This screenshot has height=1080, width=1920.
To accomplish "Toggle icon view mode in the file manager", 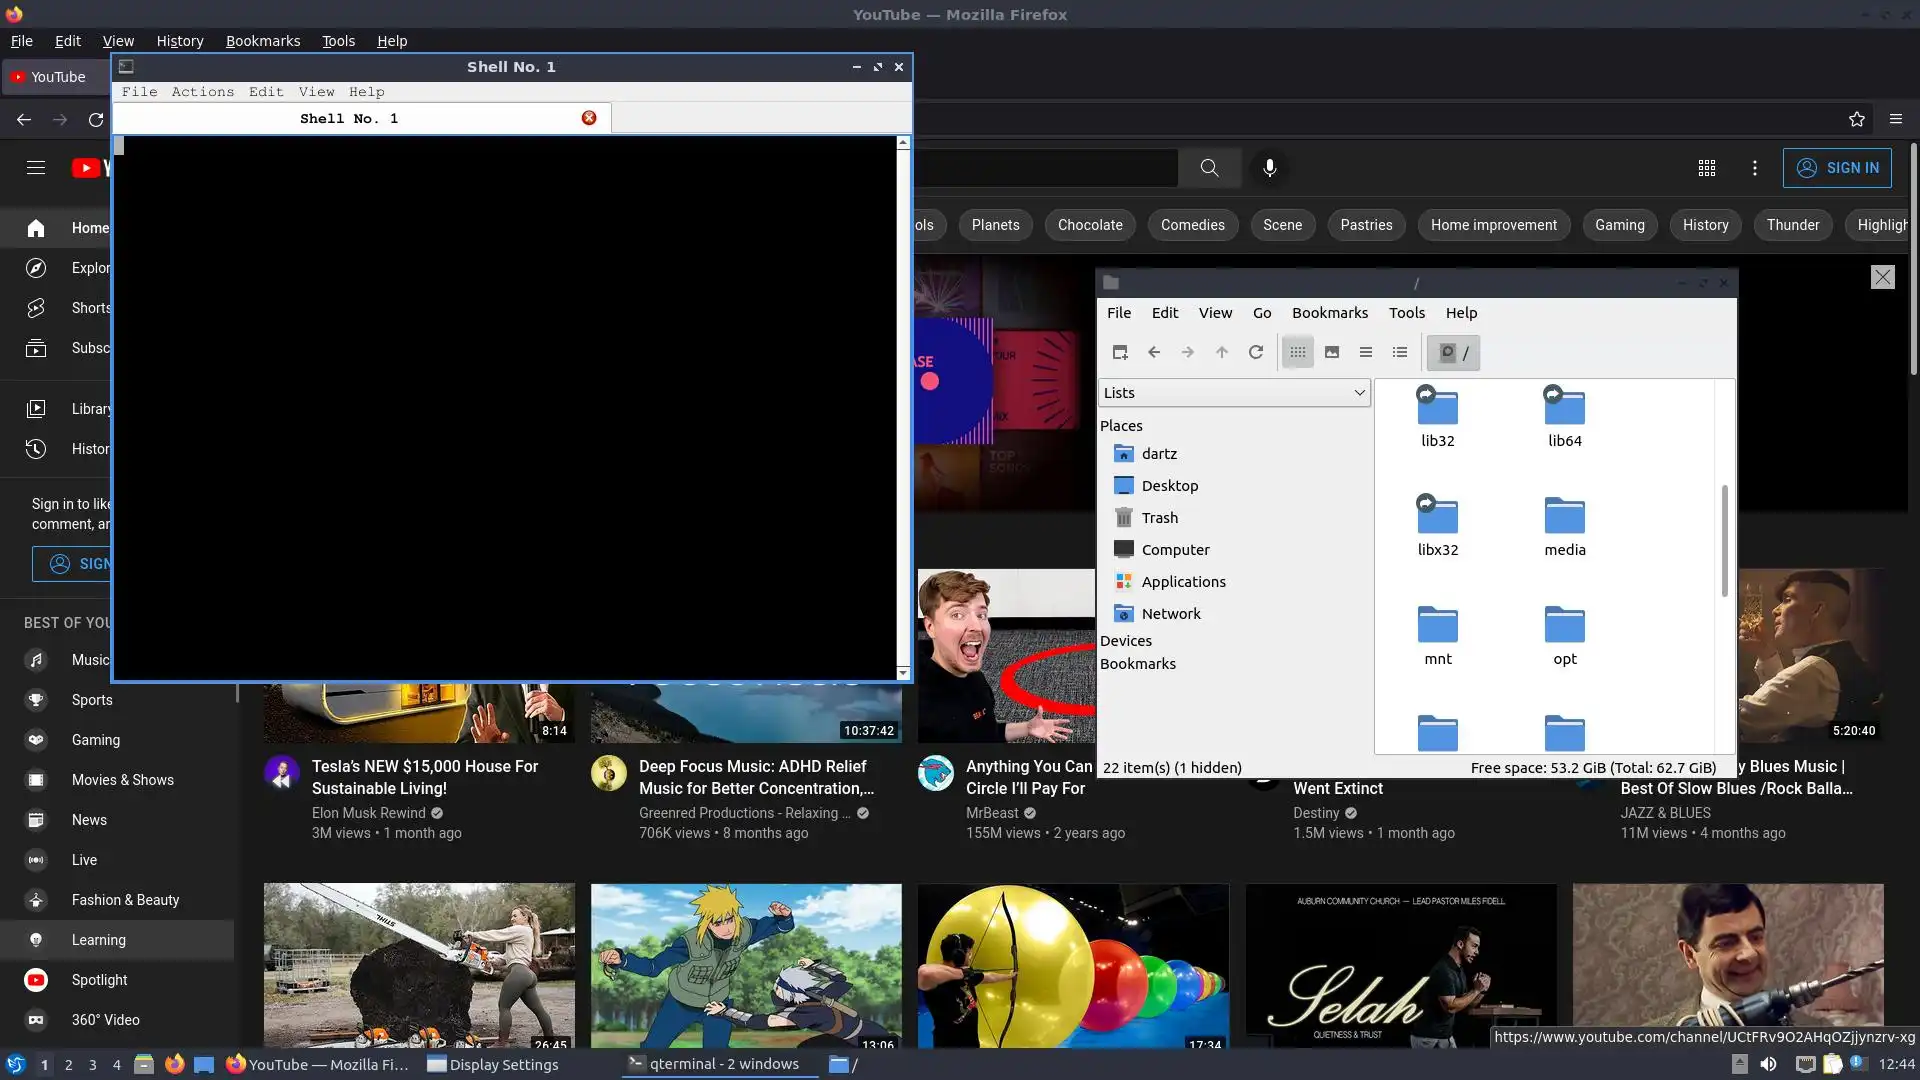I will [x=1298, y=352].
